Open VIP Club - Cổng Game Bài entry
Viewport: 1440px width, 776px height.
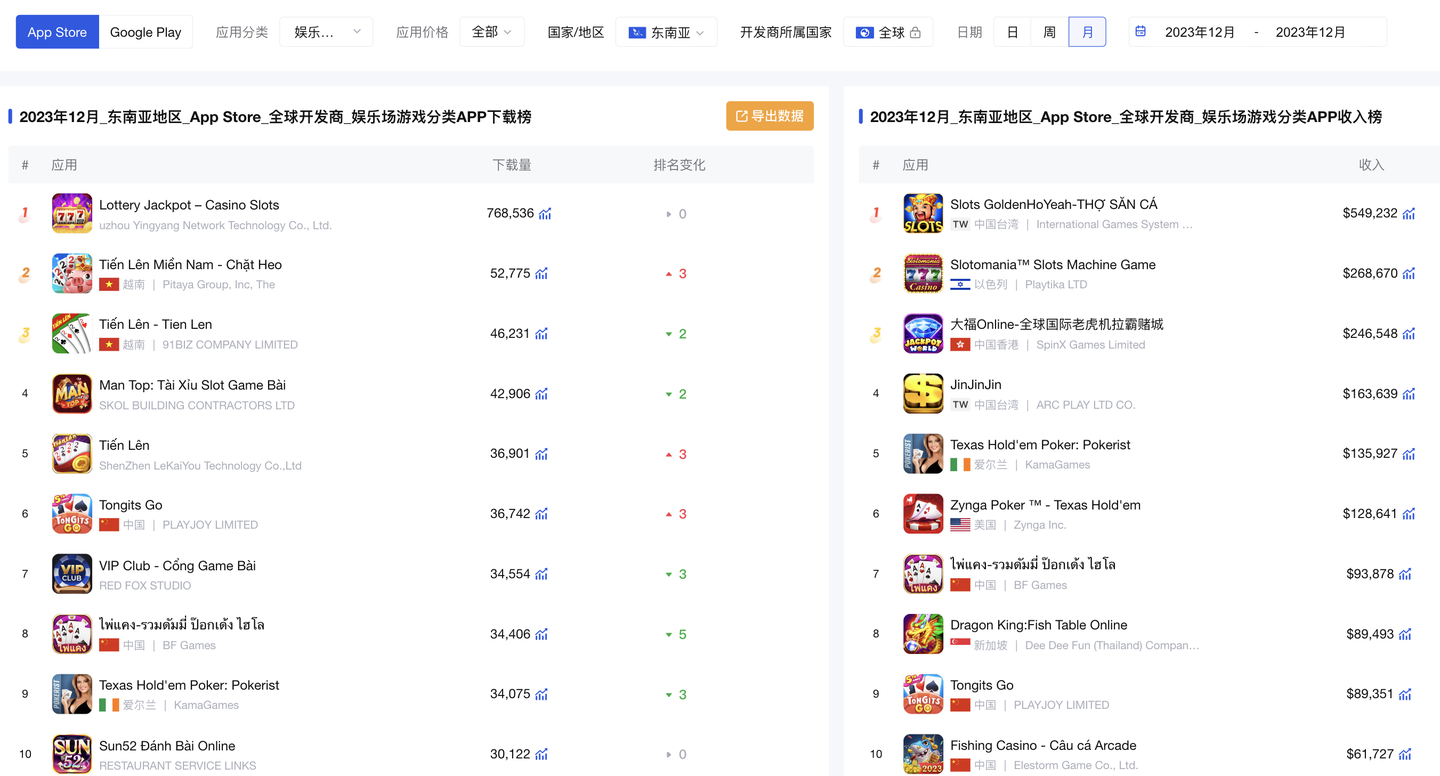click(177, 565)
